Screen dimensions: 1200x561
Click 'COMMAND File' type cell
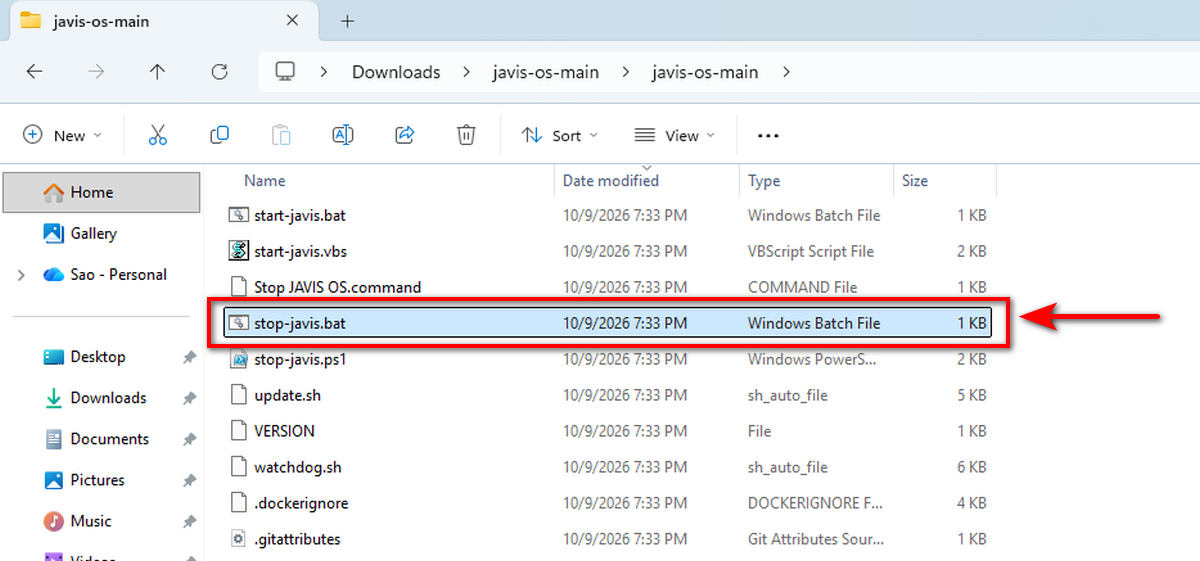point(803,287)
